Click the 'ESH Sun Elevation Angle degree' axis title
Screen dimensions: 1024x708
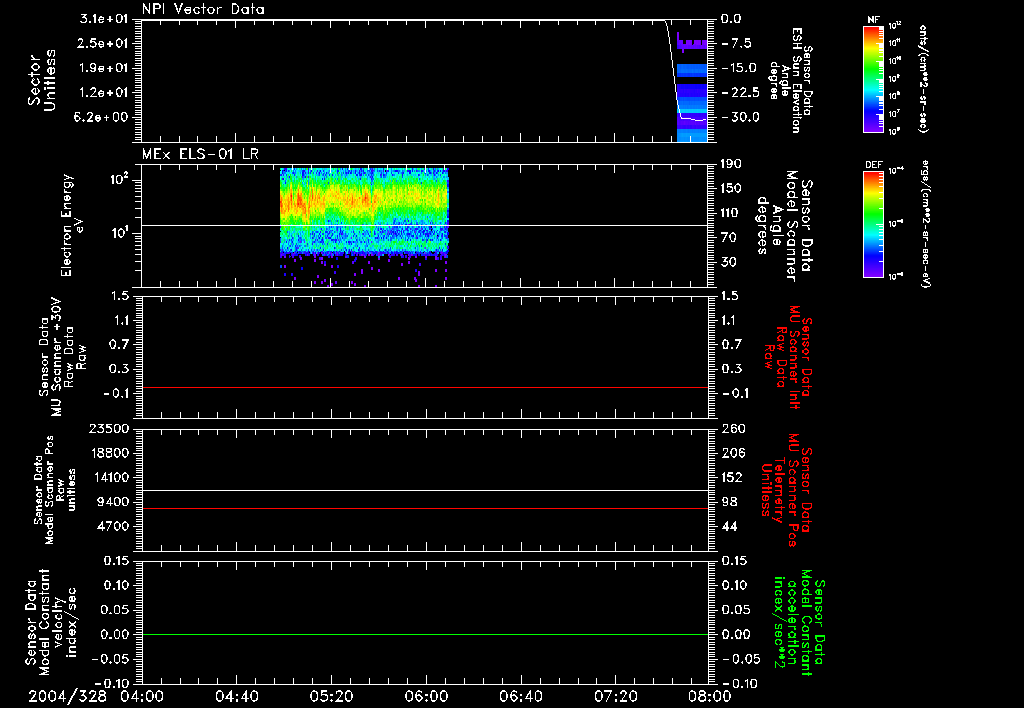pyautogui.click(x=790, y=80)
